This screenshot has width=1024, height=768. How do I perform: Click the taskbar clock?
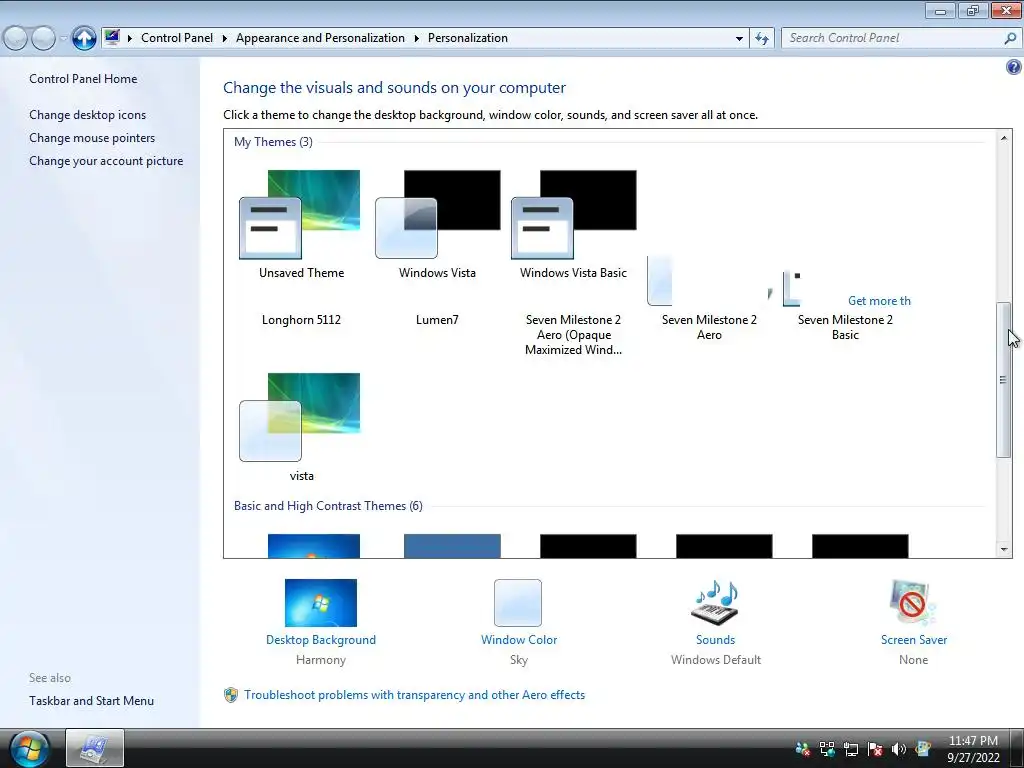coord(973,749)
